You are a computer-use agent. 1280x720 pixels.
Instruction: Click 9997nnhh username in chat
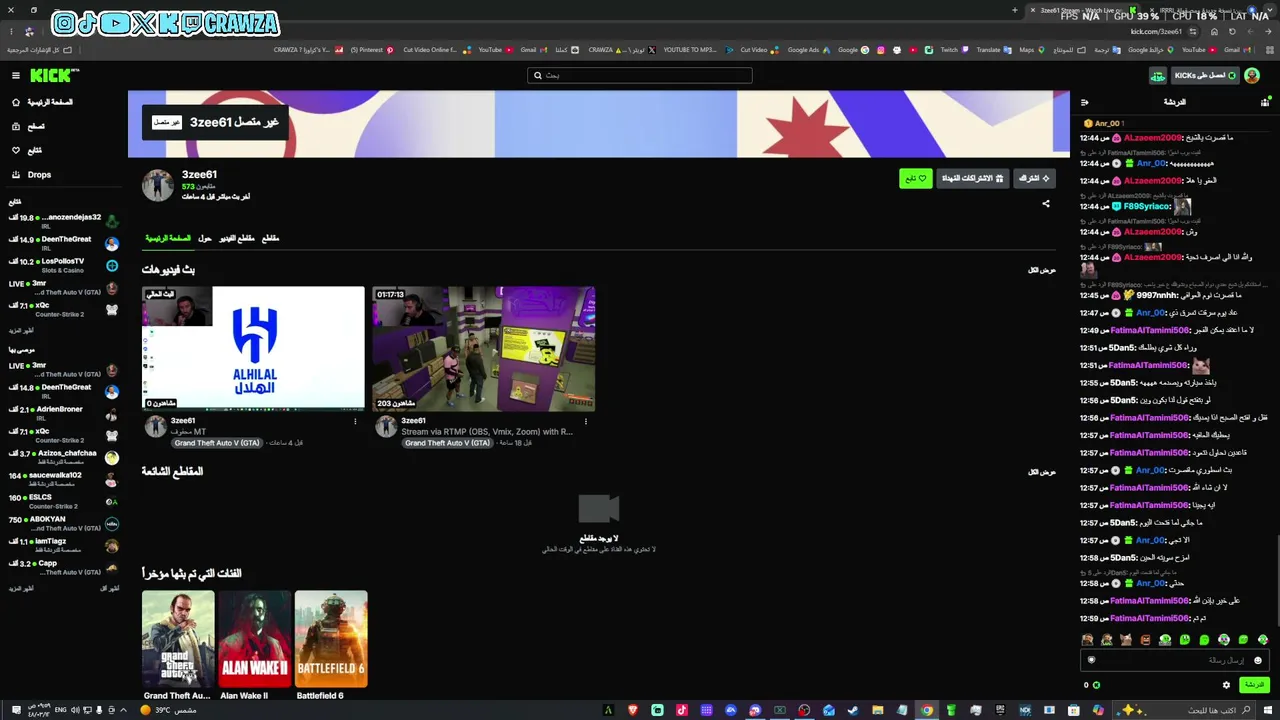pos(1157,296)
